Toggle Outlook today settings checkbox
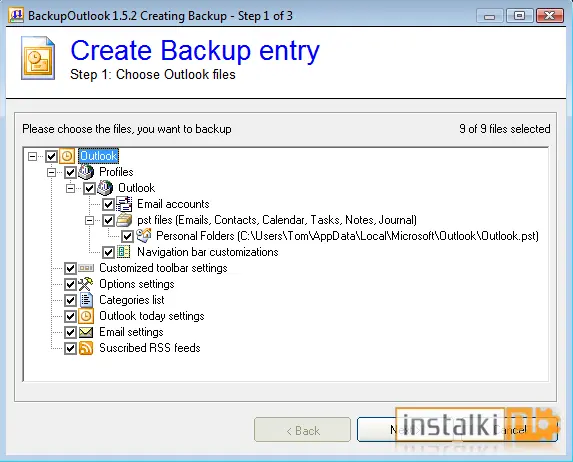 pos(70,316)
